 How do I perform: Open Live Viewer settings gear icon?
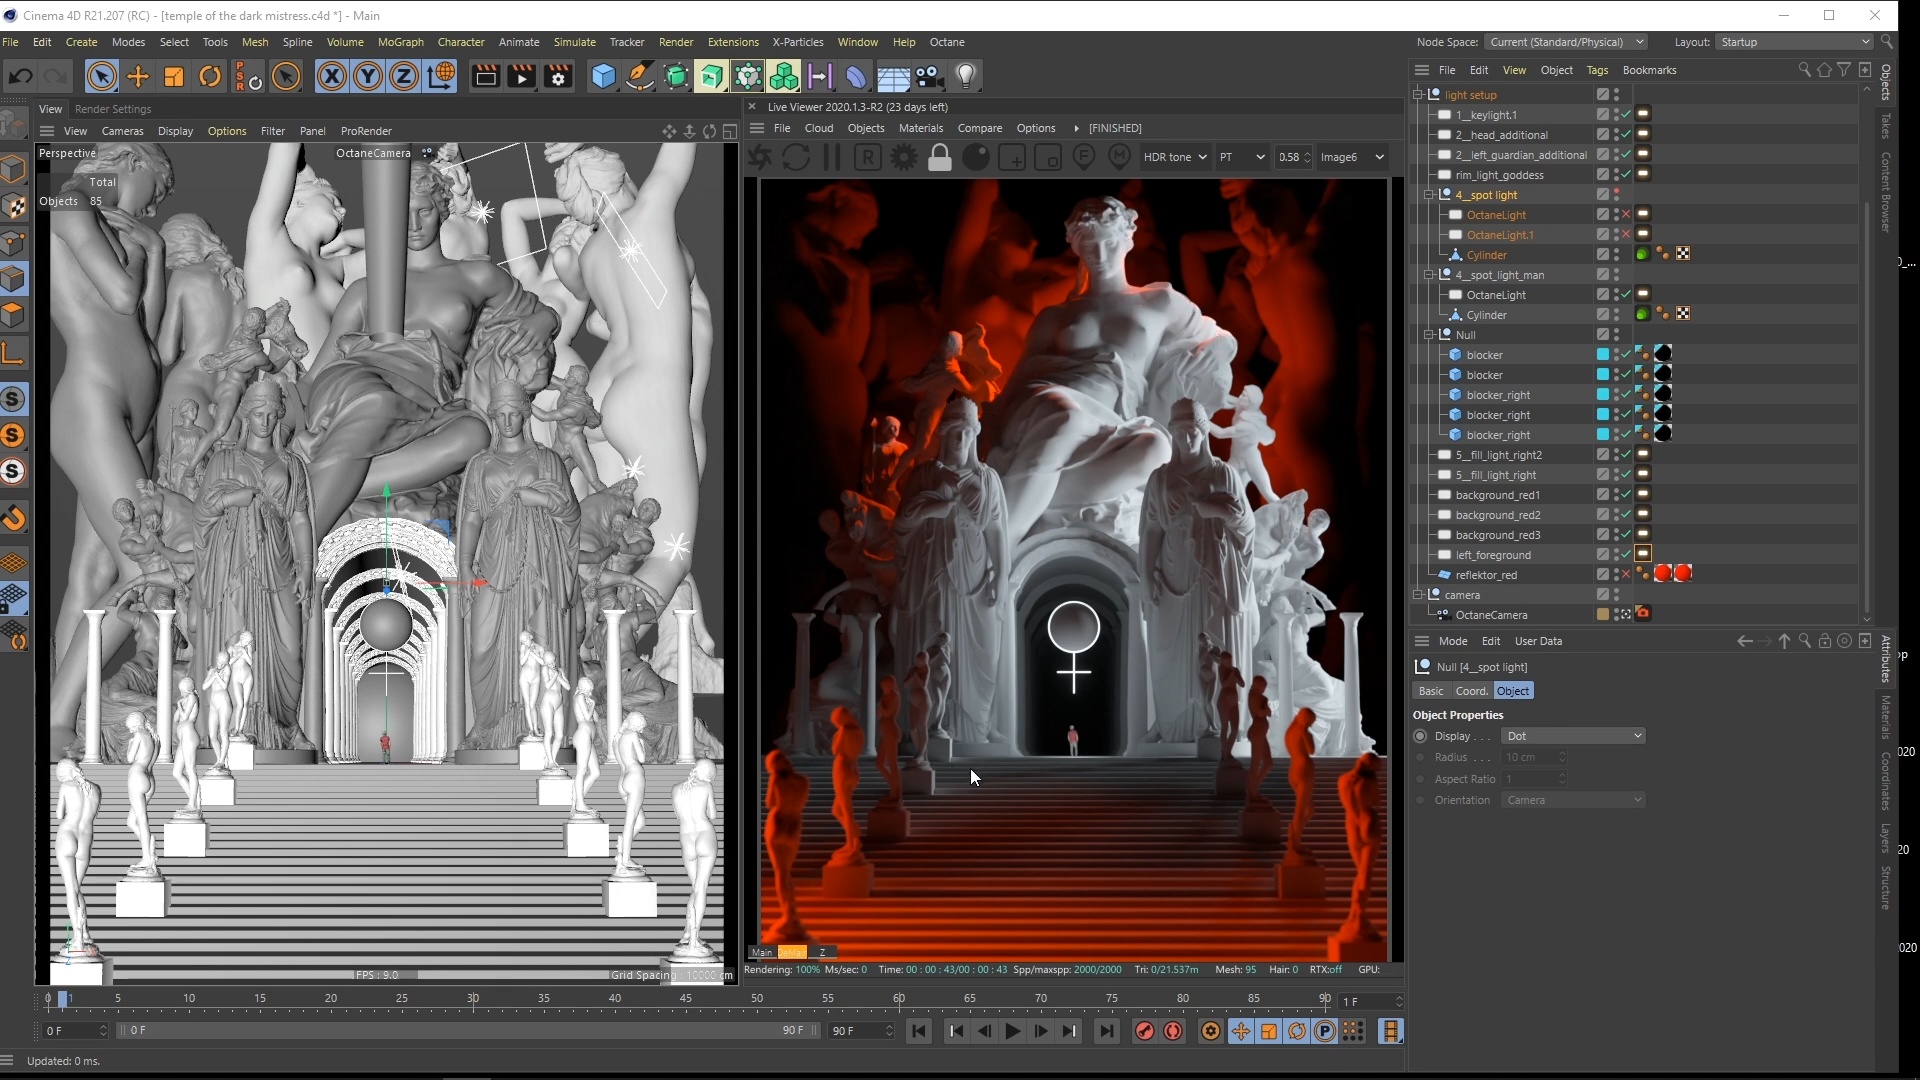coord(904,158)
